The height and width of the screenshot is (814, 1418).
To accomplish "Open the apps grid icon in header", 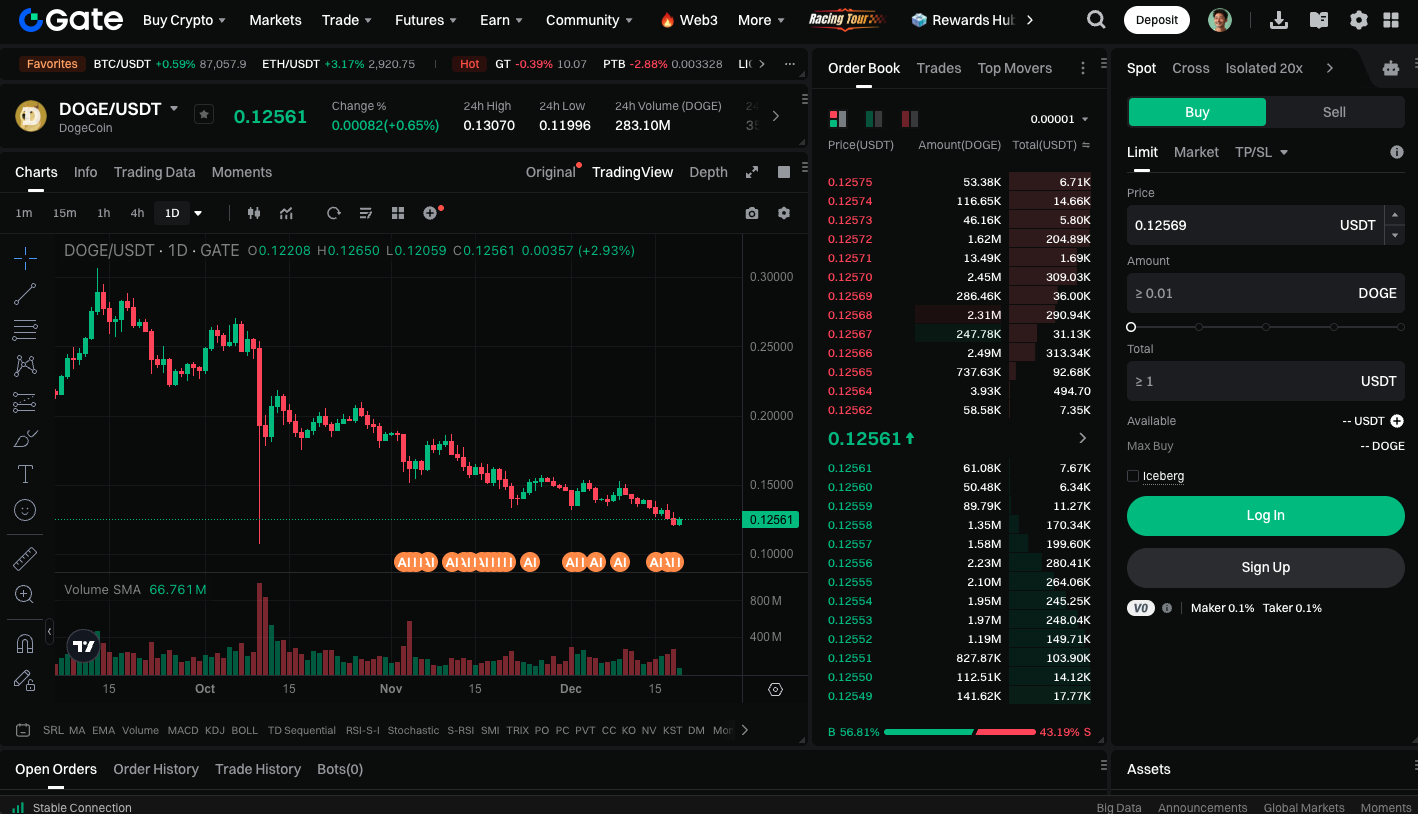I will click(1391, 20).
